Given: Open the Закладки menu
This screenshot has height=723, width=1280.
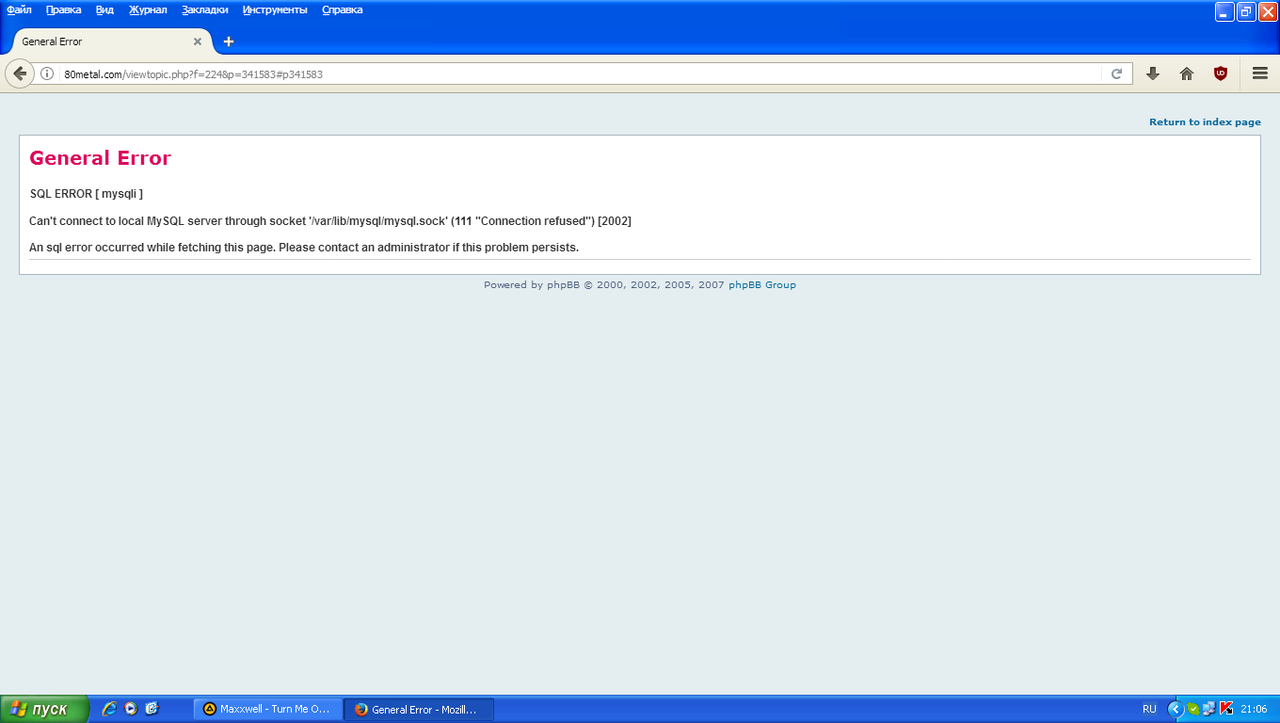Looking at the screenshot, I should click(x=205, y=10).
